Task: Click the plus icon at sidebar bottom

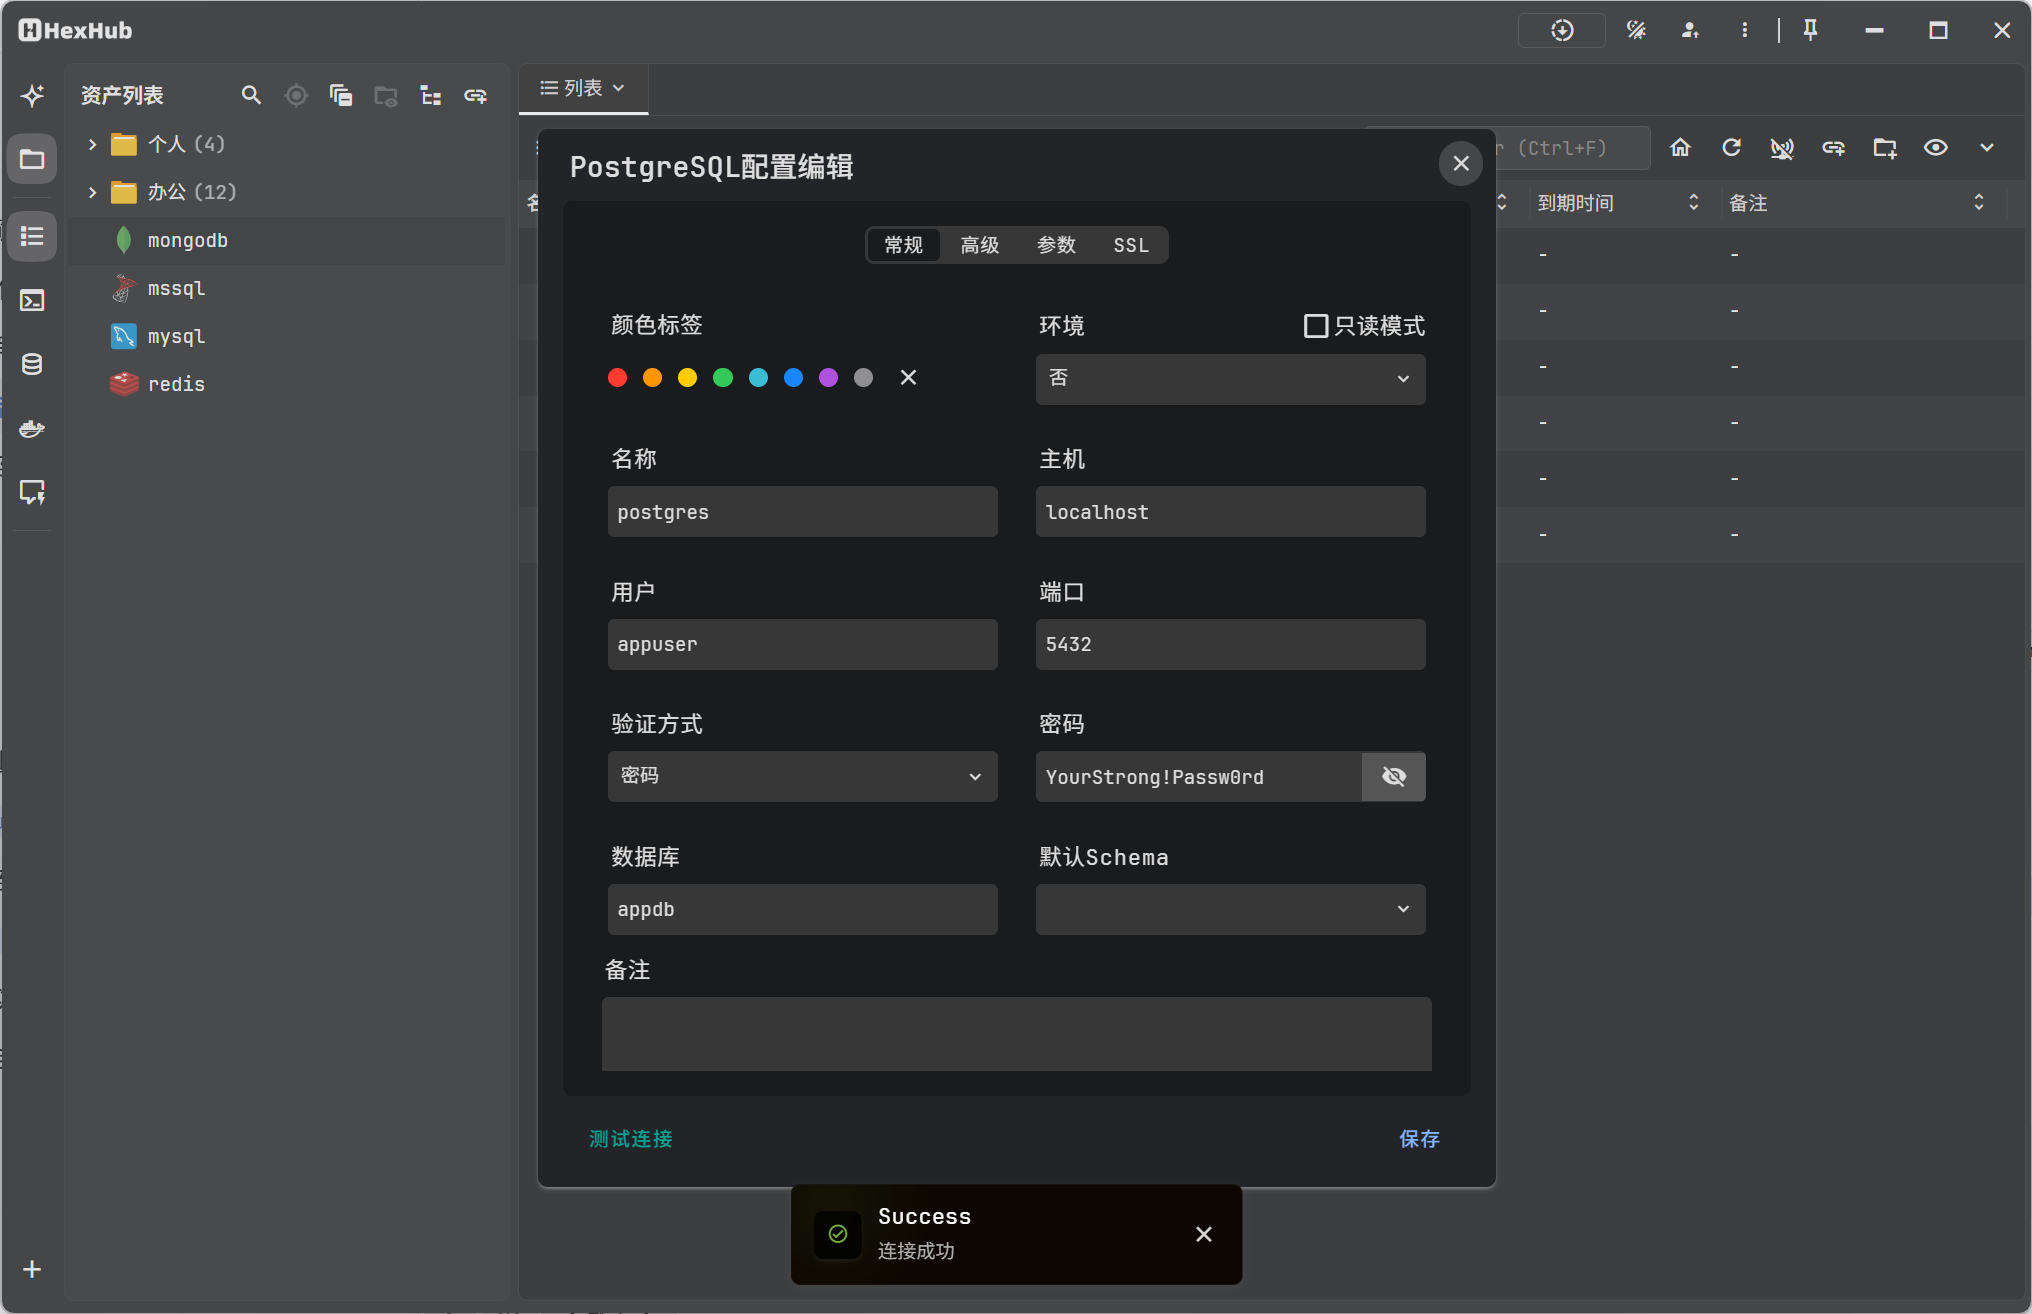Action: tap(32, 1269)
